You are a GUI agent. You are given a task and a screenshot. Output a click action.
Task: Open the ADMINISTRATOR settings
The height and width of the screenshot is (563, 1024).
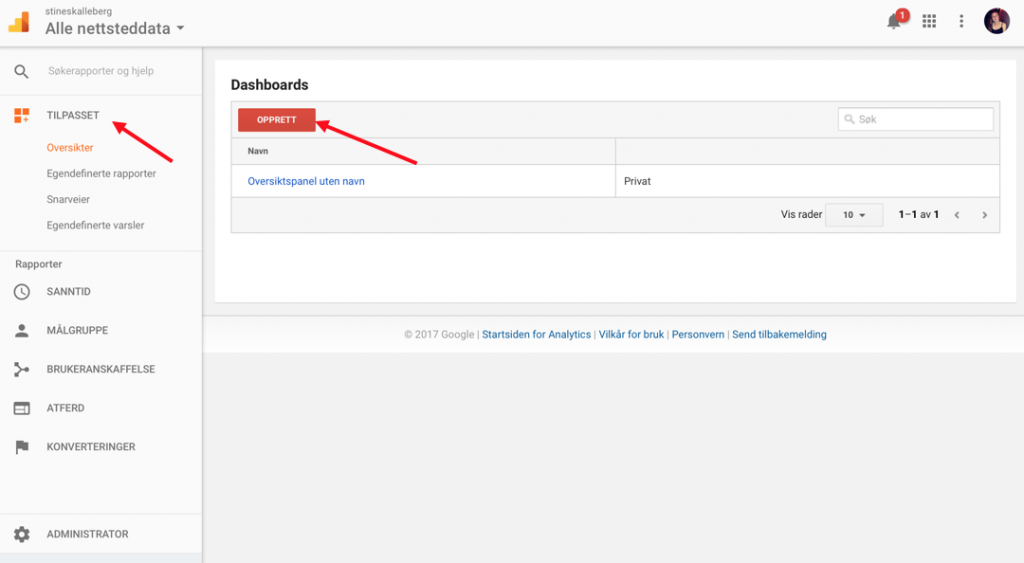88,534
